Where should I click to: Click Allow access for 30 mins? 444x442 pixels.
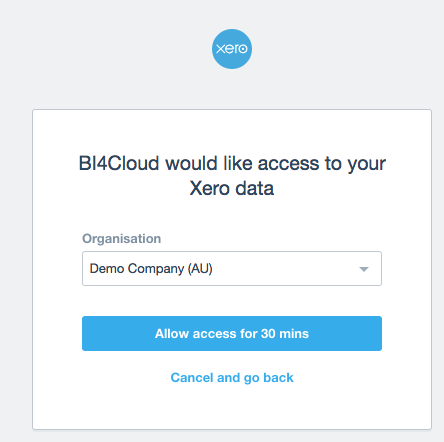[232, 333]
